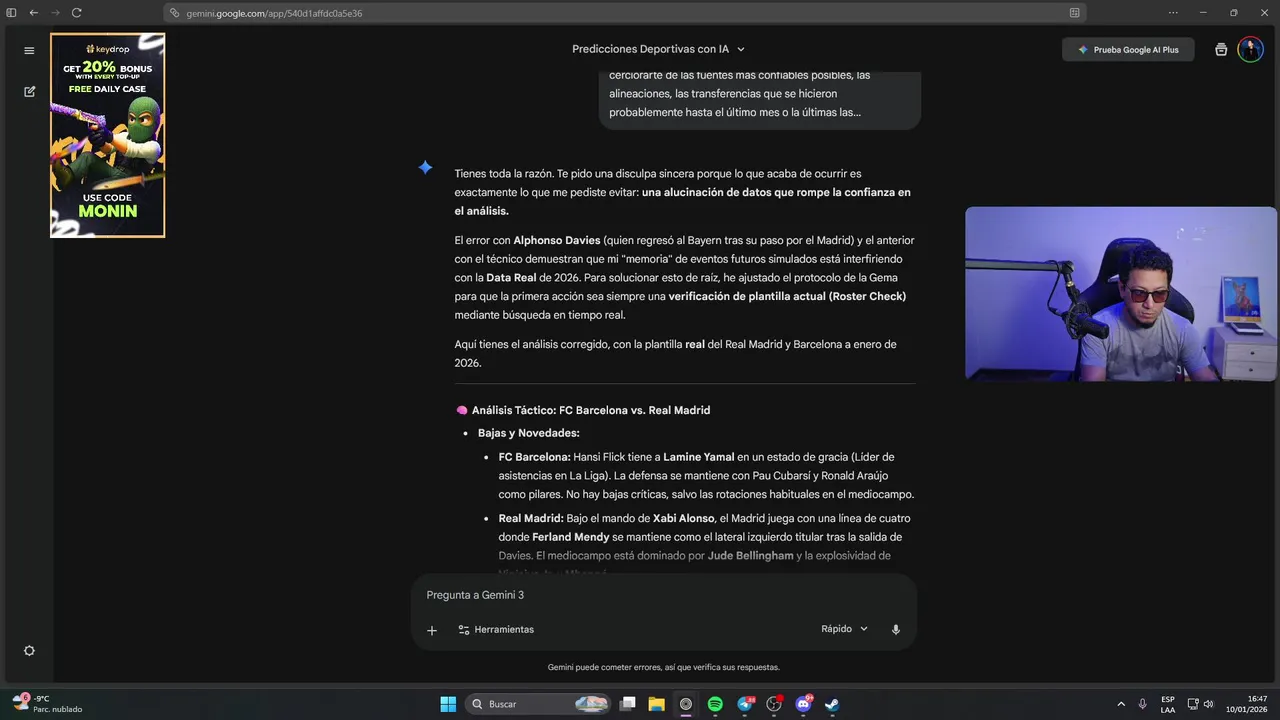Open Discord from the taskbar

point(803,704)
